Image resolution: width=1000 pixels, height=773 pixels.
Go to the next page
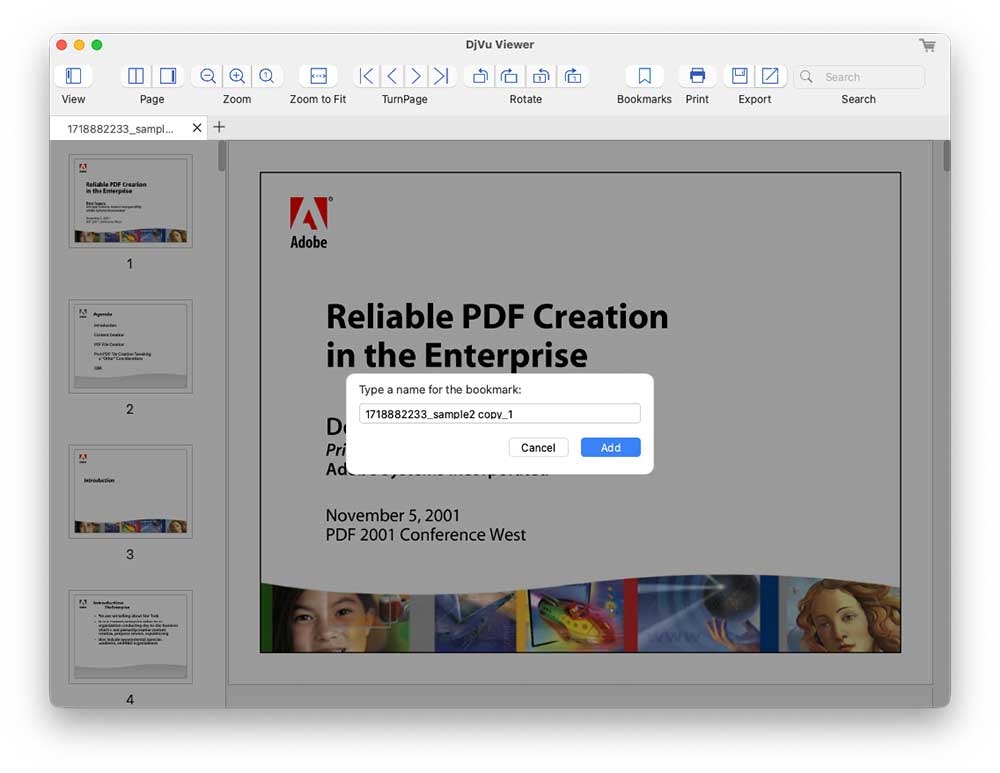(x=416, y=77)
